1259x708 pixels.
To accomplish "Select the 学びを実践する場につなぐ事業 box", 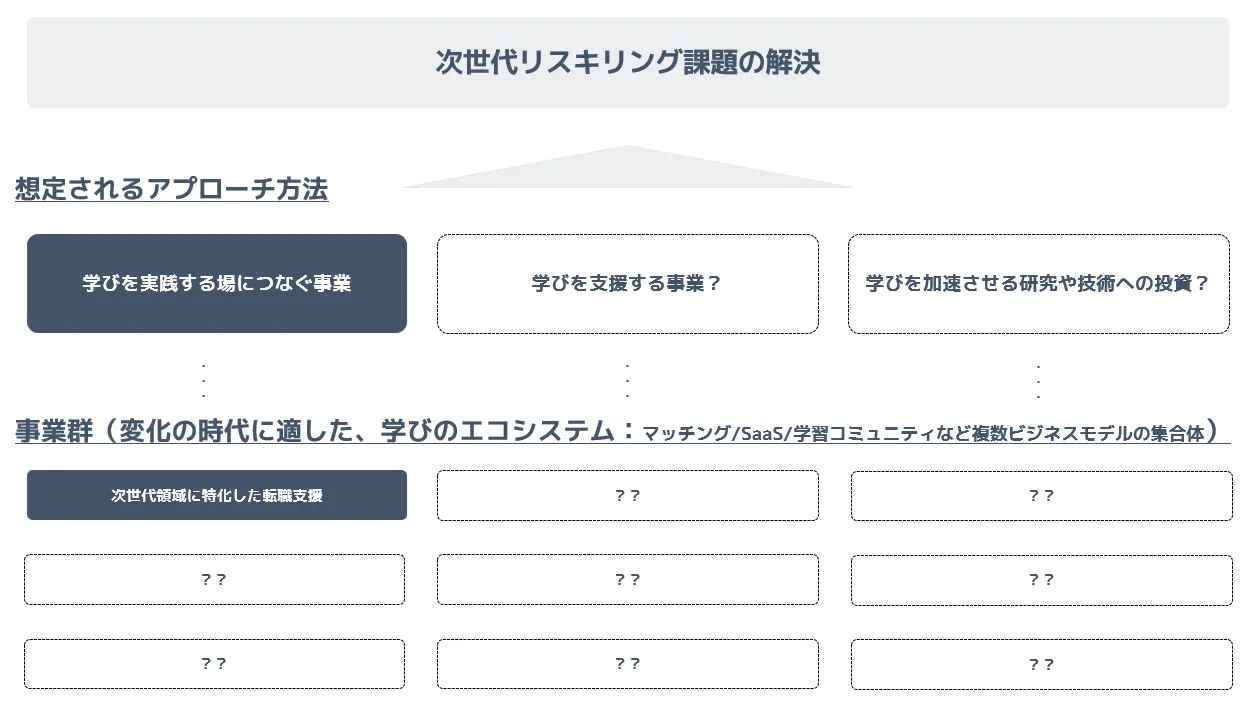I will click(x=217, y=283).
